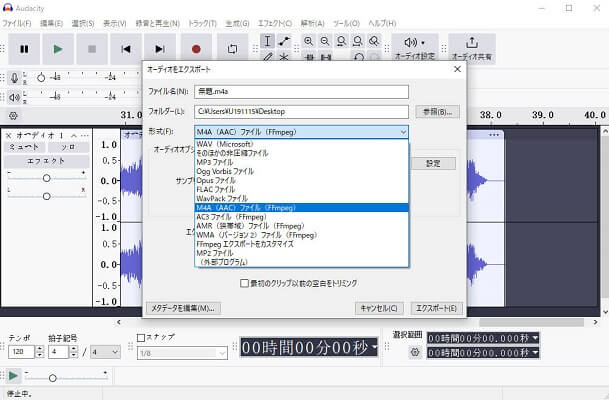Click the フォルダー path input field
Image resolution: width=609 pixels, height=400 pixels.
(x=301, y=112)
